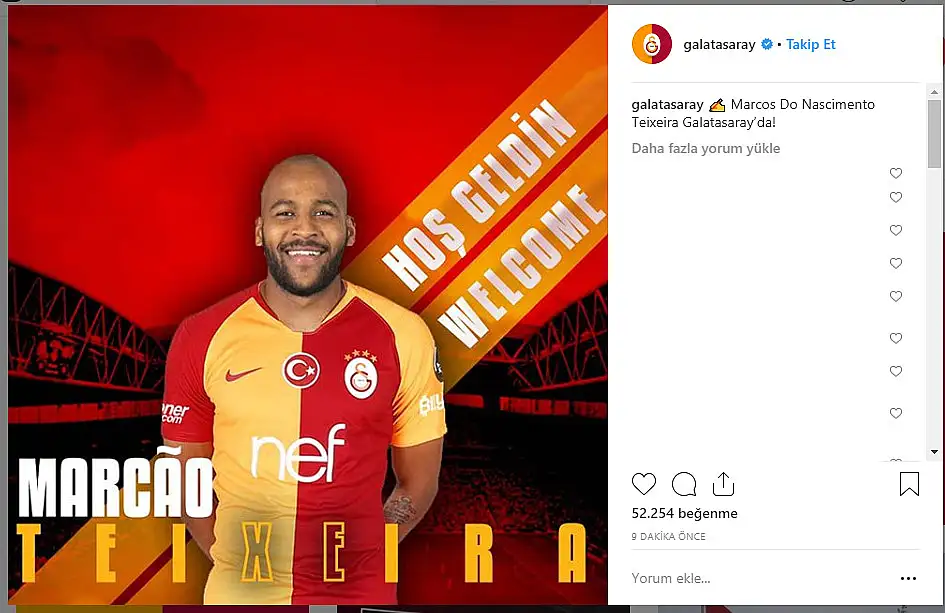The image size is (945, 613).
Task: Click the comments scrollbar thumb
Action: 934,134
